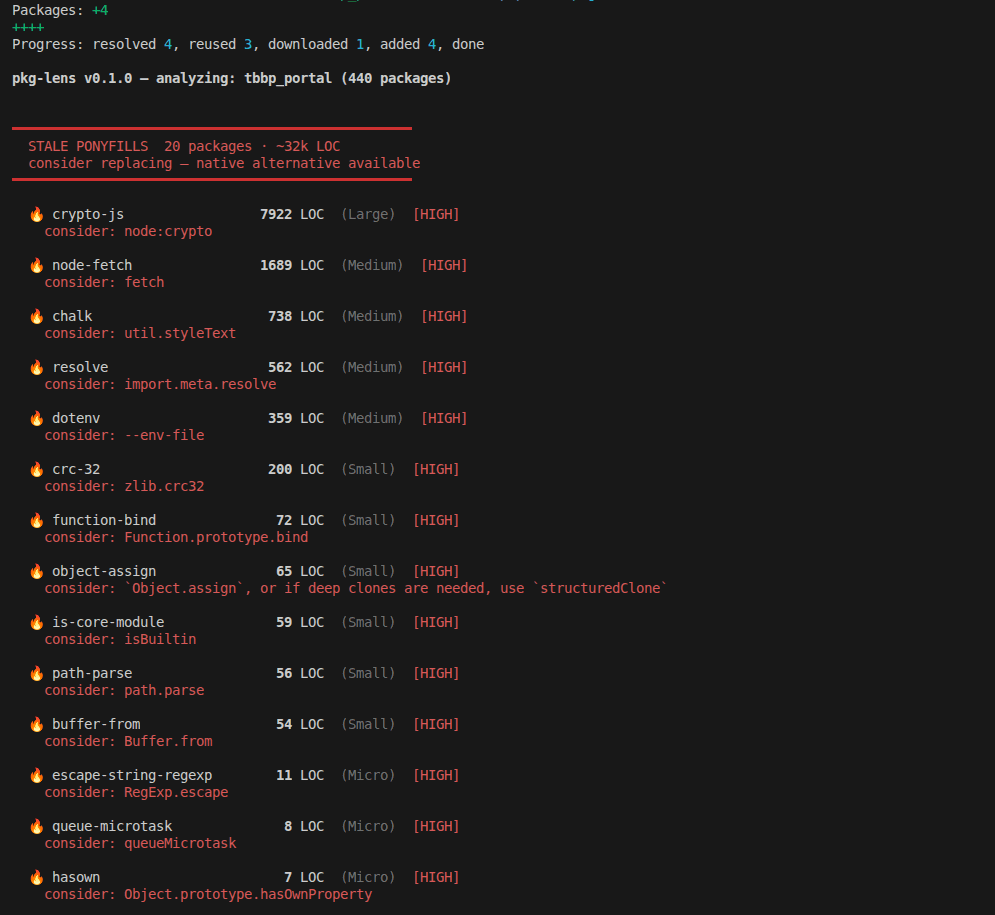Click the '7922 LOC' value
The height and width of the screenshot is (915, 995).
pos(292,214)
